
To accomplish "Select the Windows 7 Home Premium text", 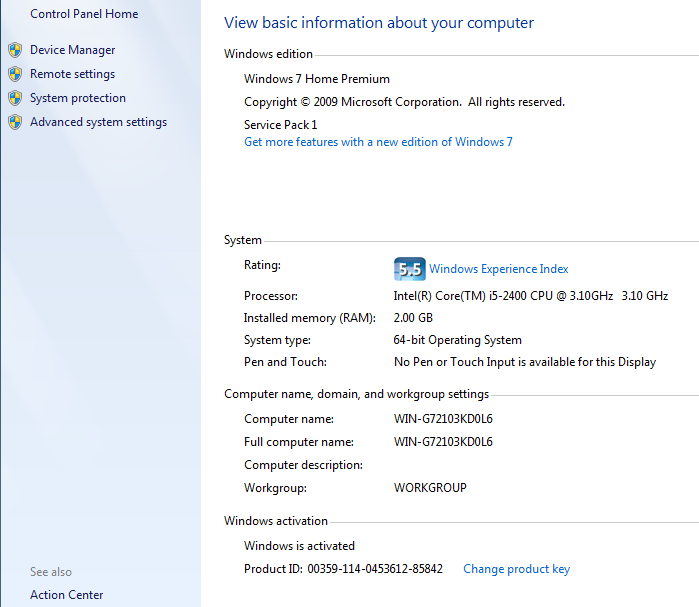I will tap(317, 79).
